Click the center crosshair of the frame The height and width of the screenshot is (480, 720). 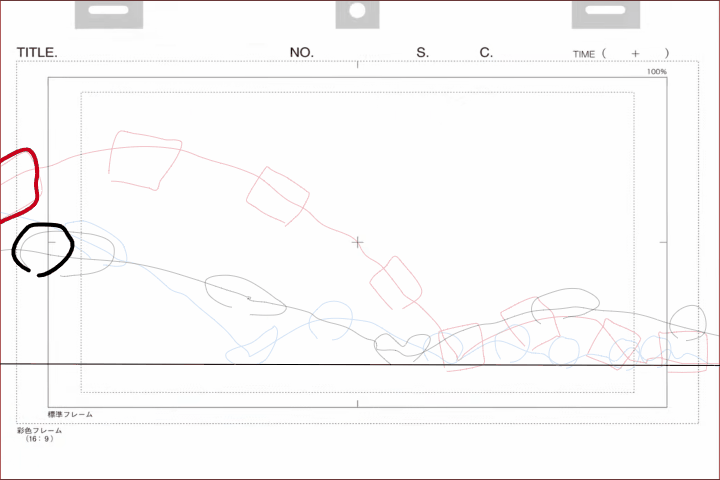358,242
